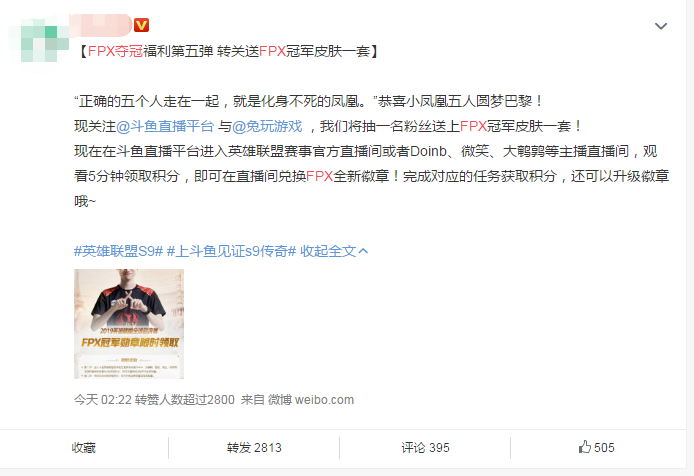Image resolution: width=694 pixels, height=476 pixels.
Task: Click the 今天 02:22 timestamp
Action: (x=103, y=400)
